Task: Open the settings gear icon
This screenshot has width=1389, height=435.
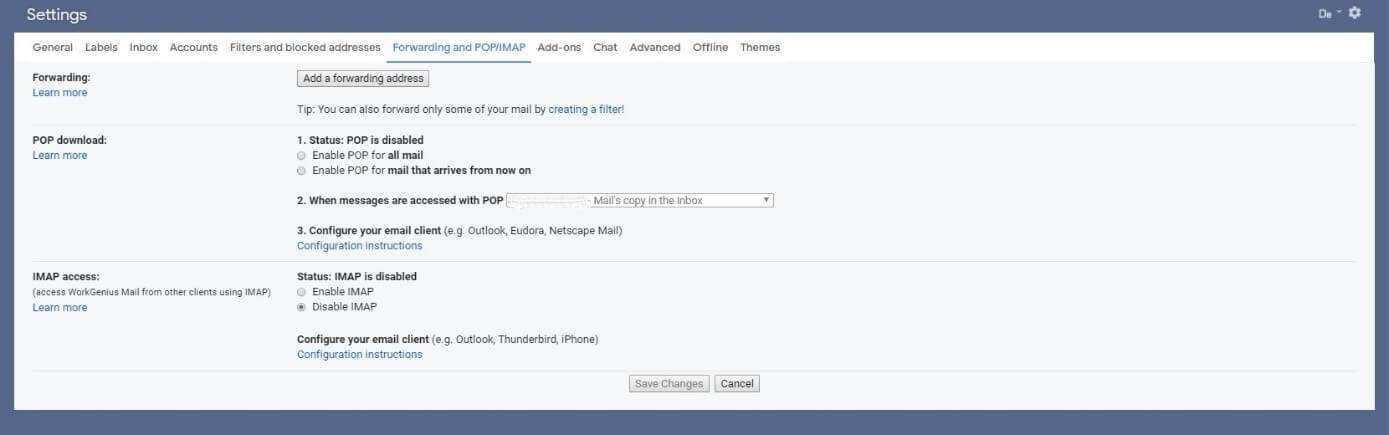Action: pyautogui.click(x=1355, y=13)
